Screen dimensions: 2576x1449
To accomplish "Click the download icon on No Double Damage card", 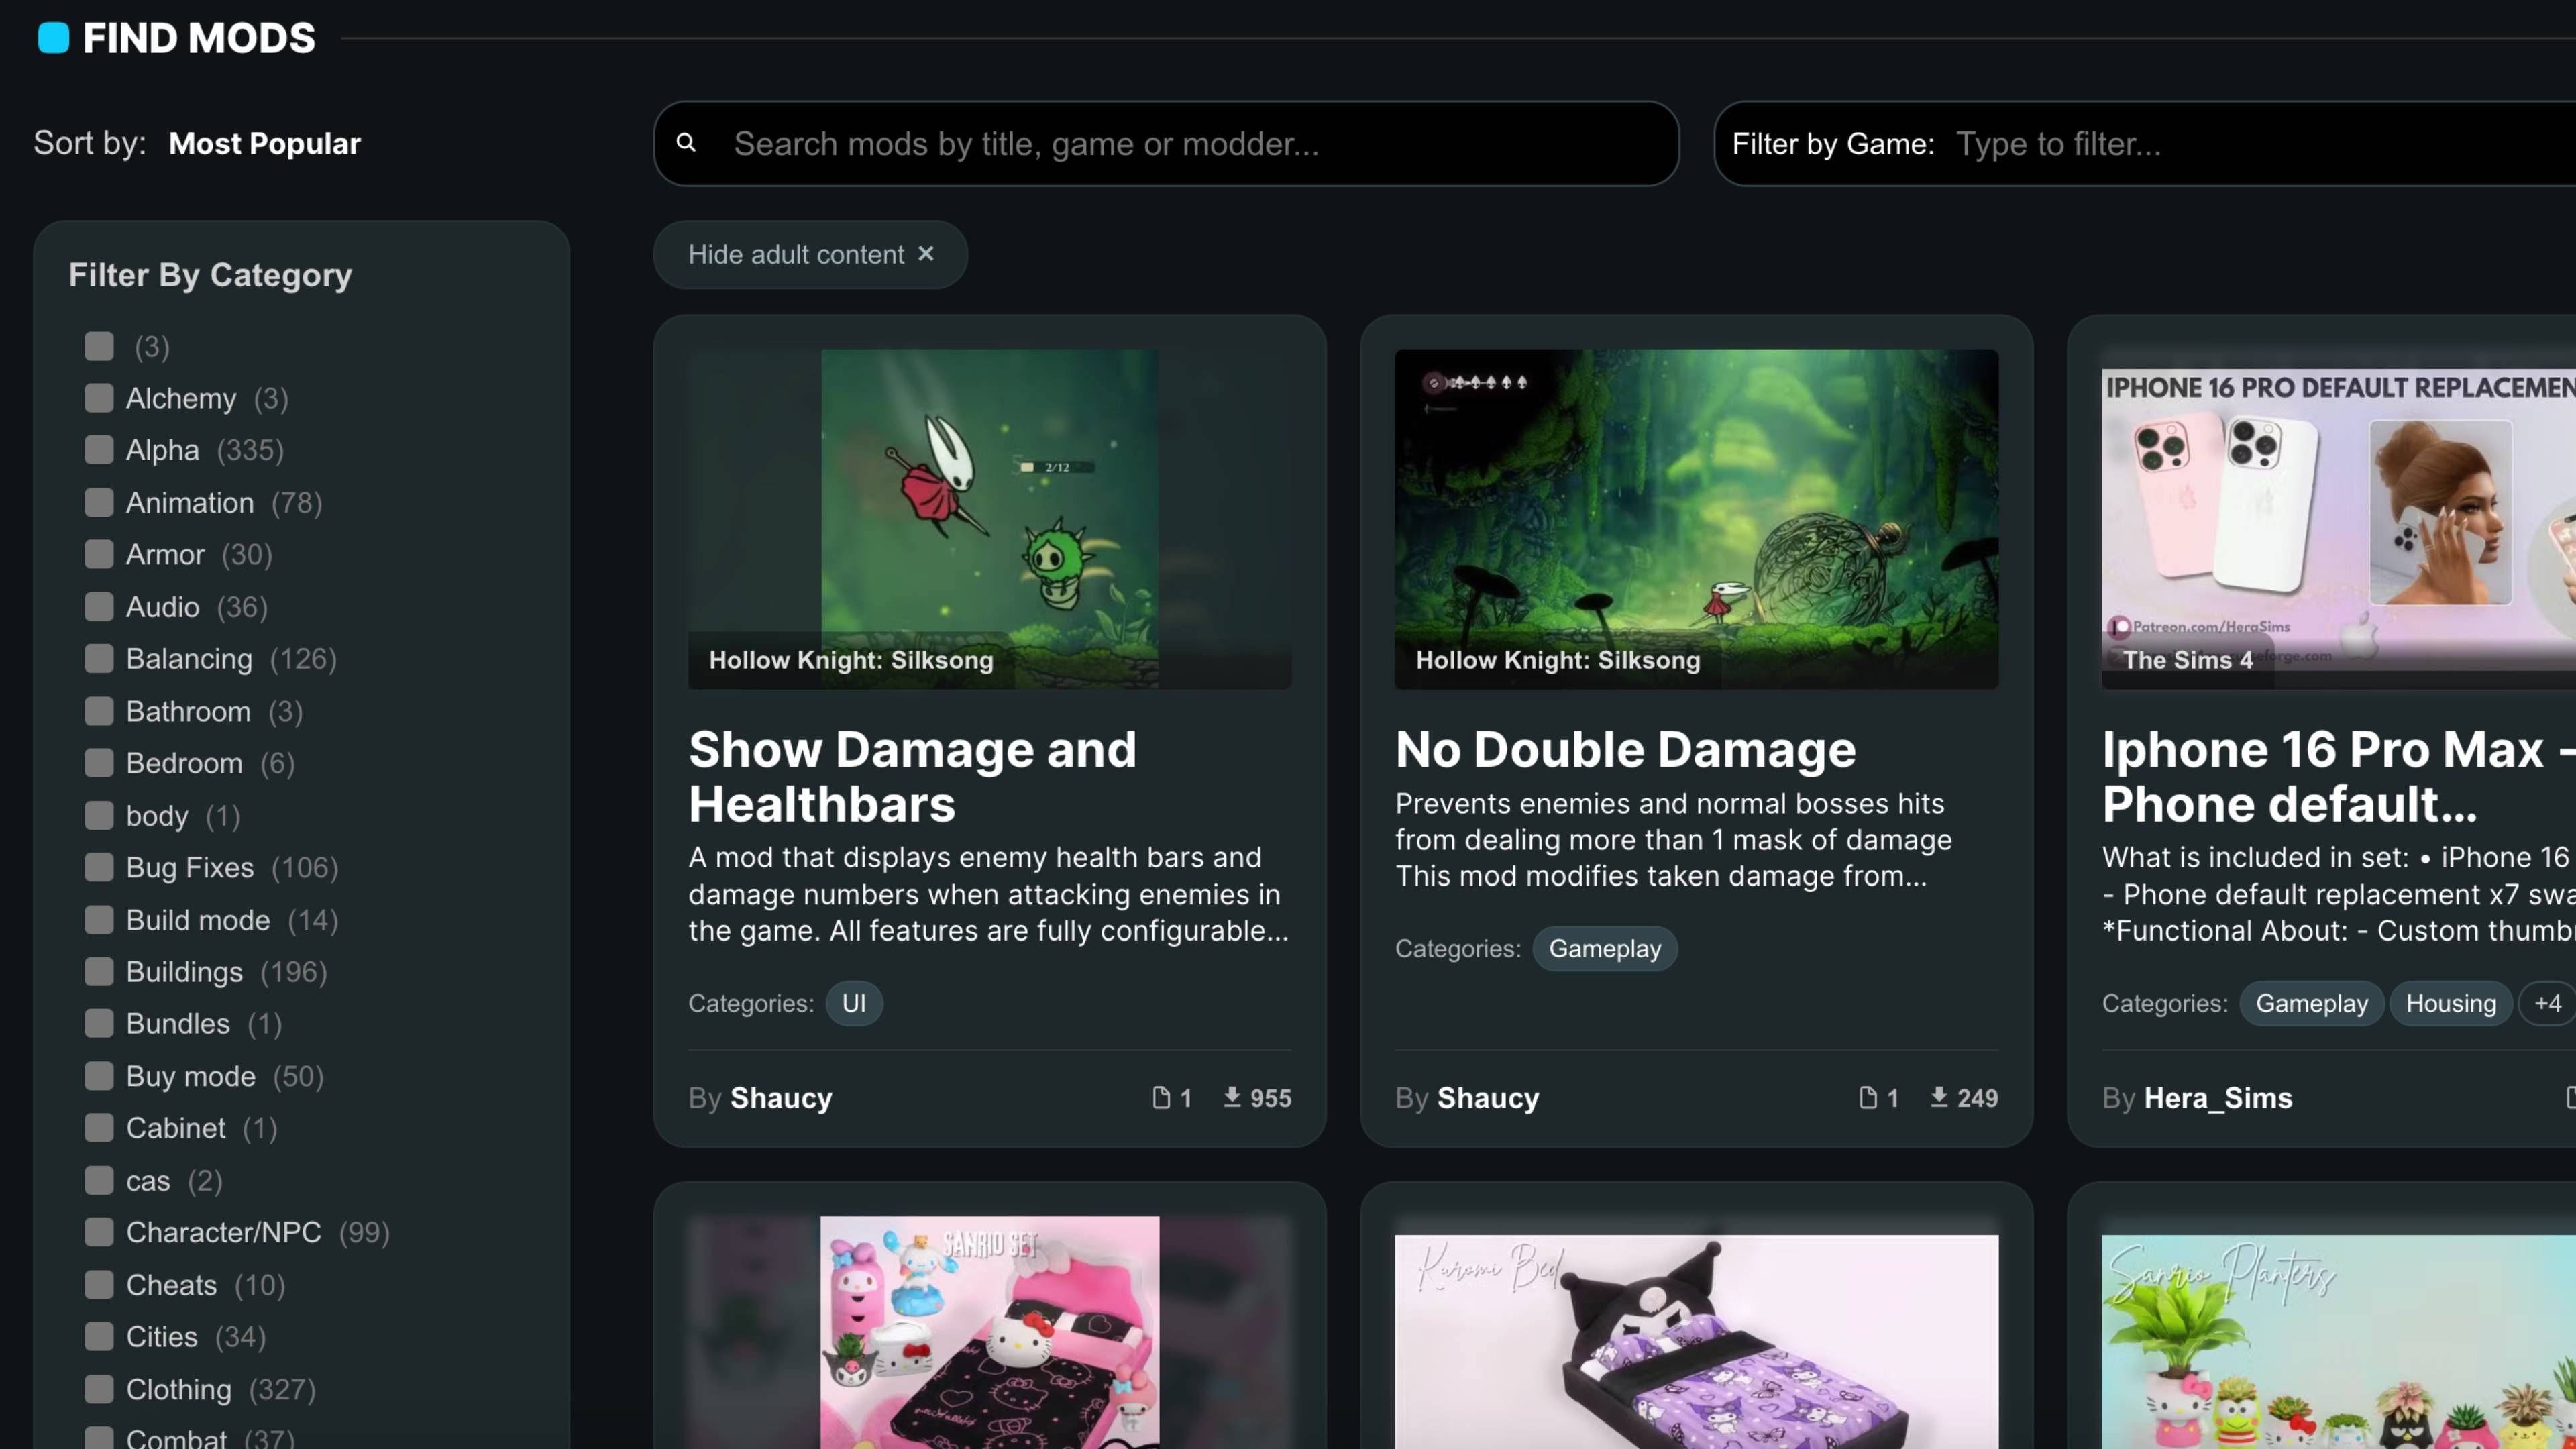I will [x=1939, y=1097].
